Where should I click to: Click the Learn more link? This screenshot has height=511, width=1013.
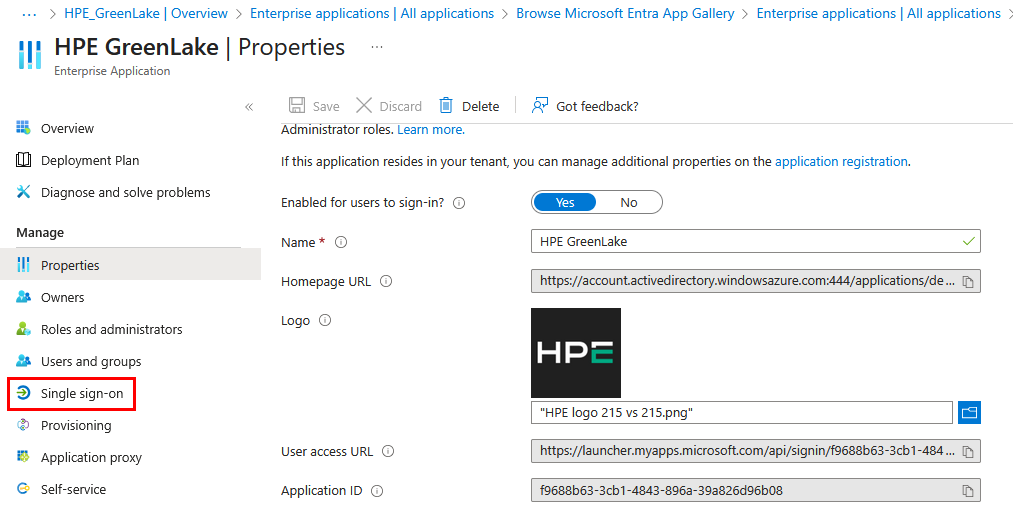click(x=429, y=130)
